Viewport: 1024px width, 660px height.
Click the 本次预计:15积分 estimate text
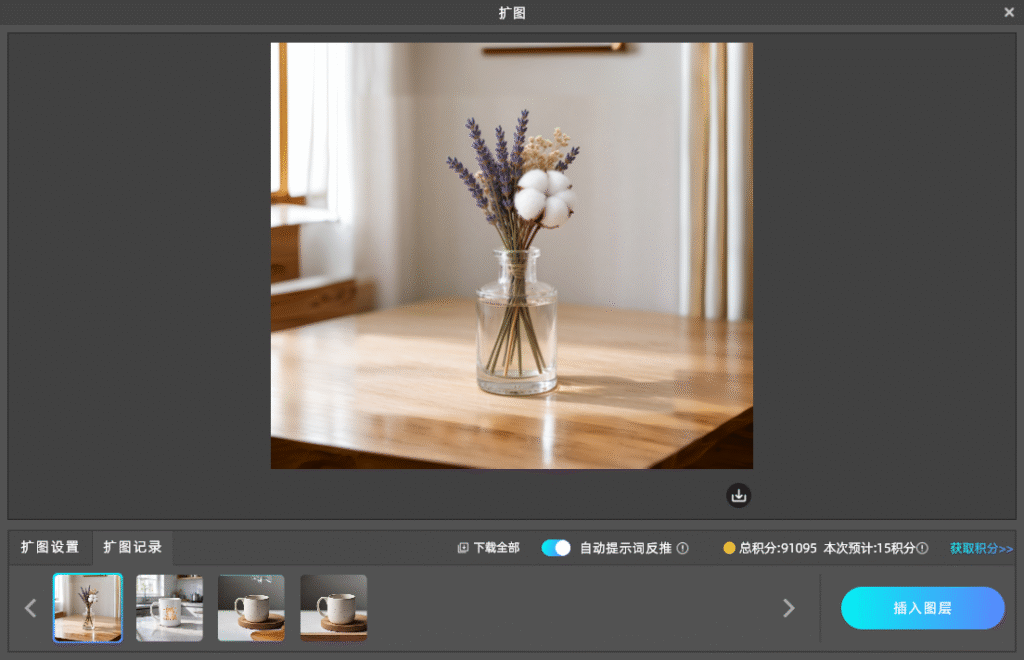(869, 548)
